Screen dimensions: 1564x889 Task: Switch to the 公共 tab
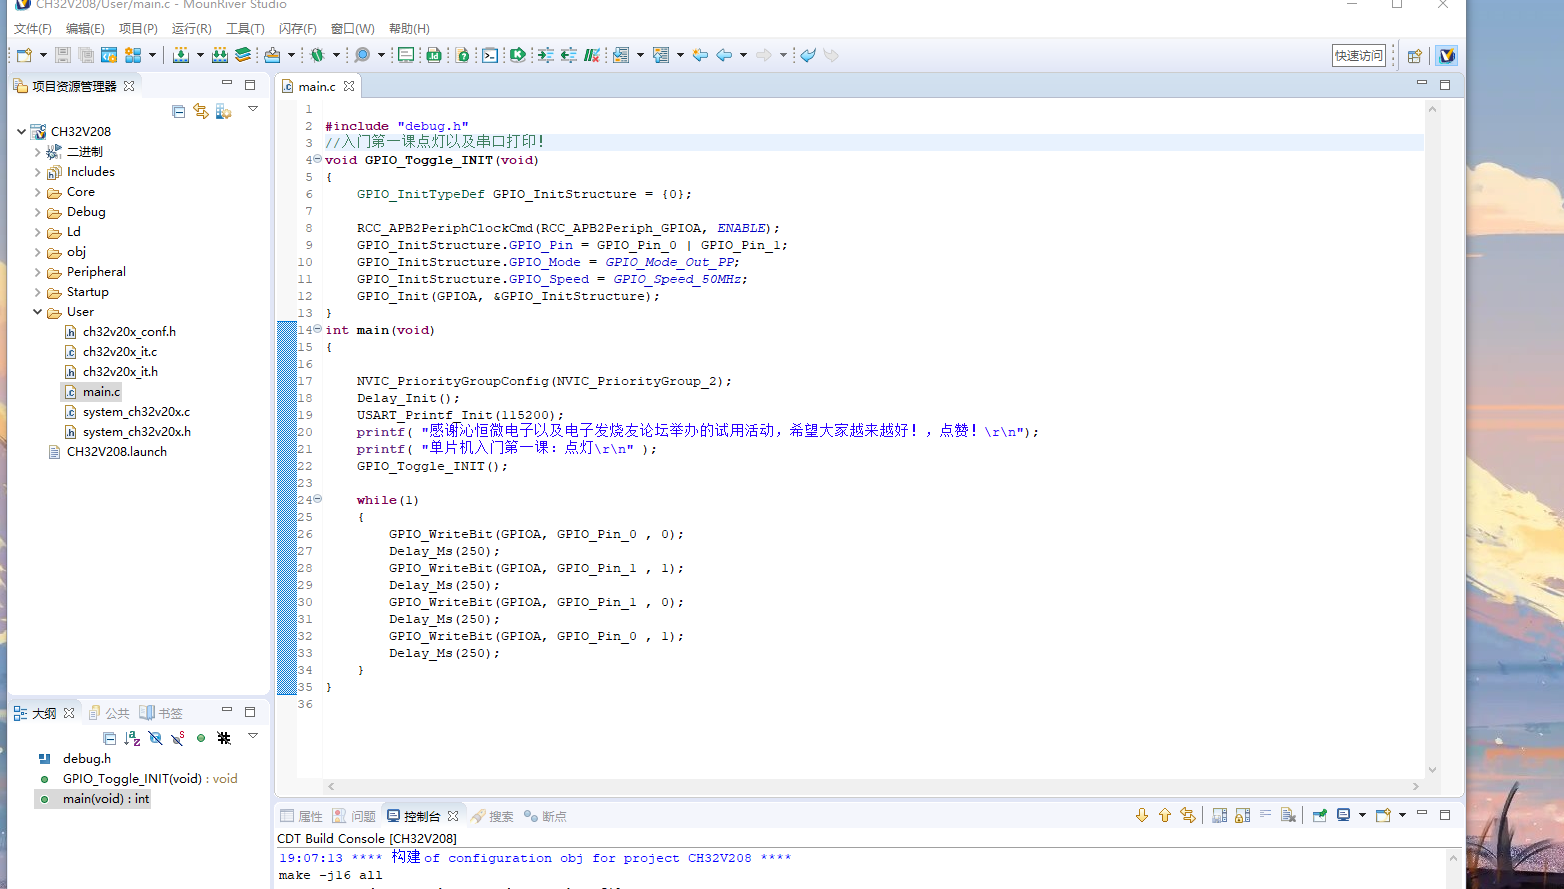[109, 713]
